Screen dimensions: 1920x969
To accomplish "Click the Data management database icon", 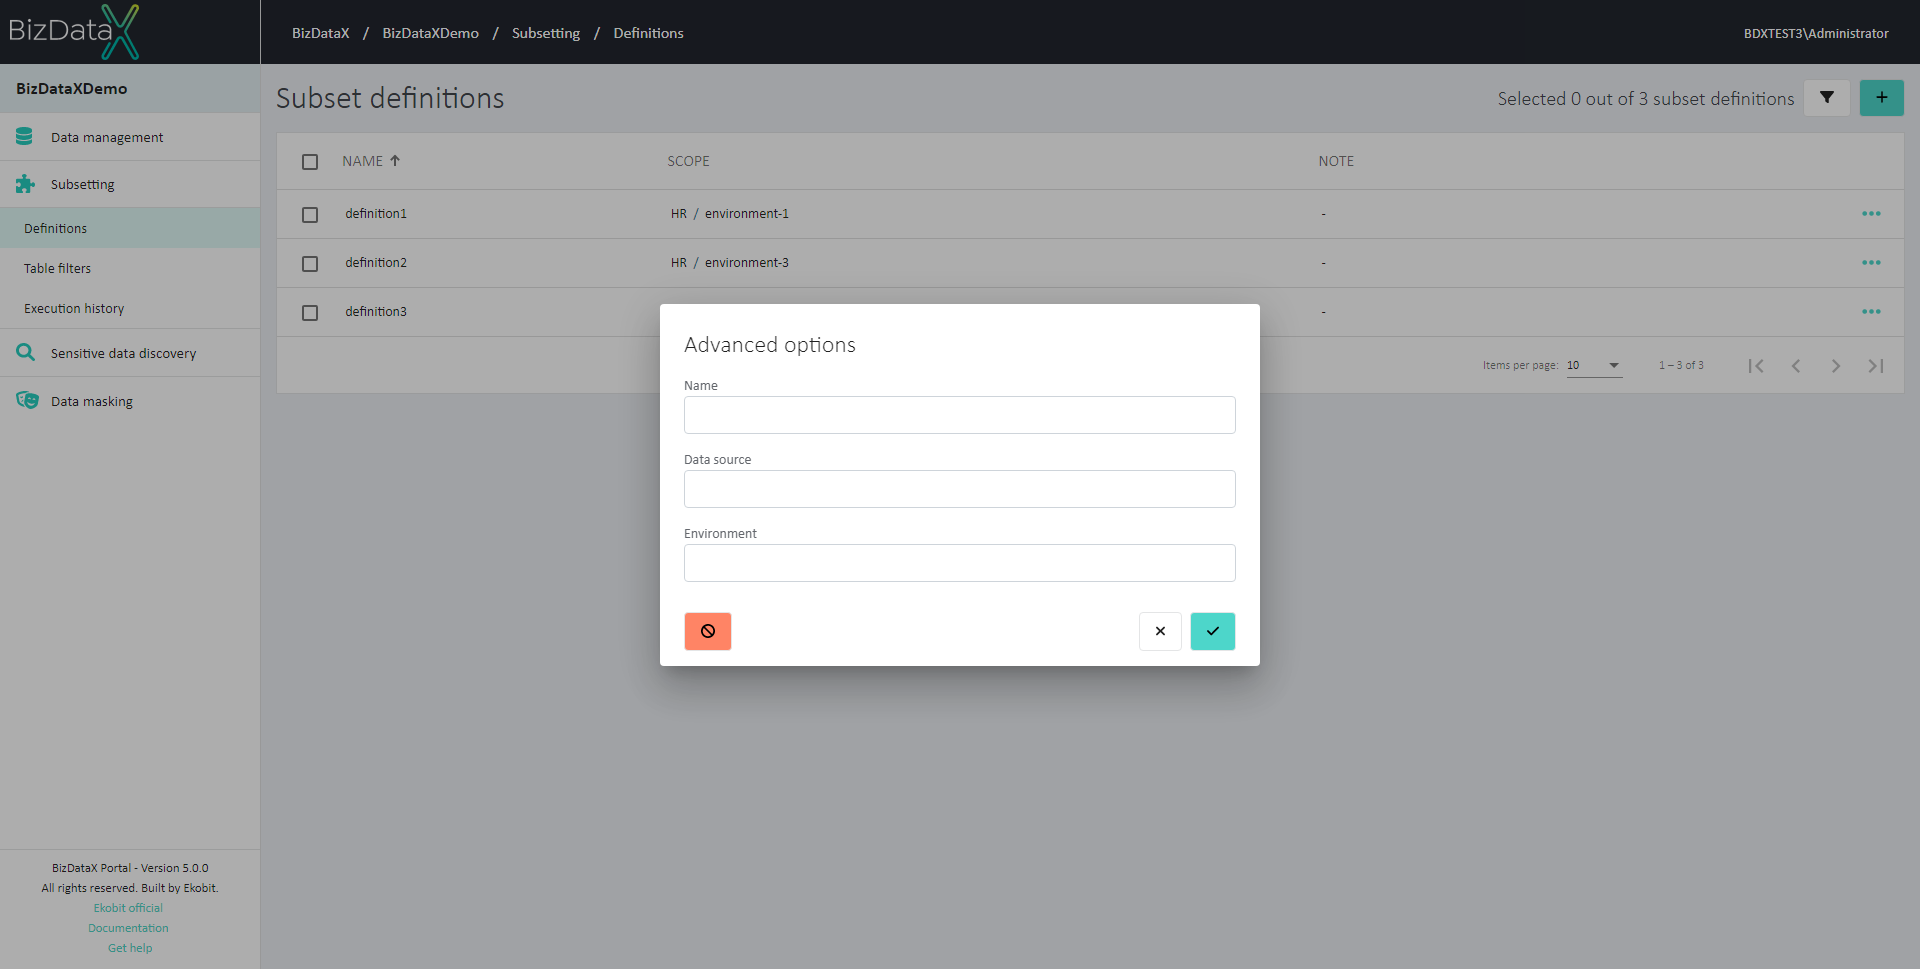I will pos(25,137).
